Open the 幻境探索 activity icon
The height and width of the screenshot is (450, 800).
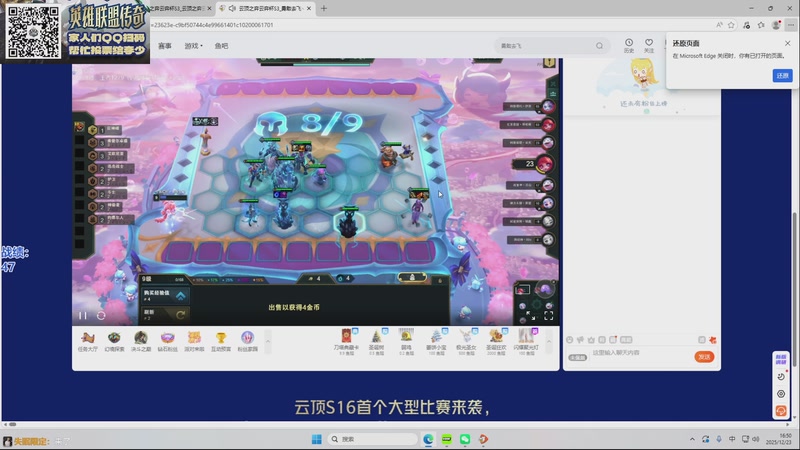(x=114, y=341)
